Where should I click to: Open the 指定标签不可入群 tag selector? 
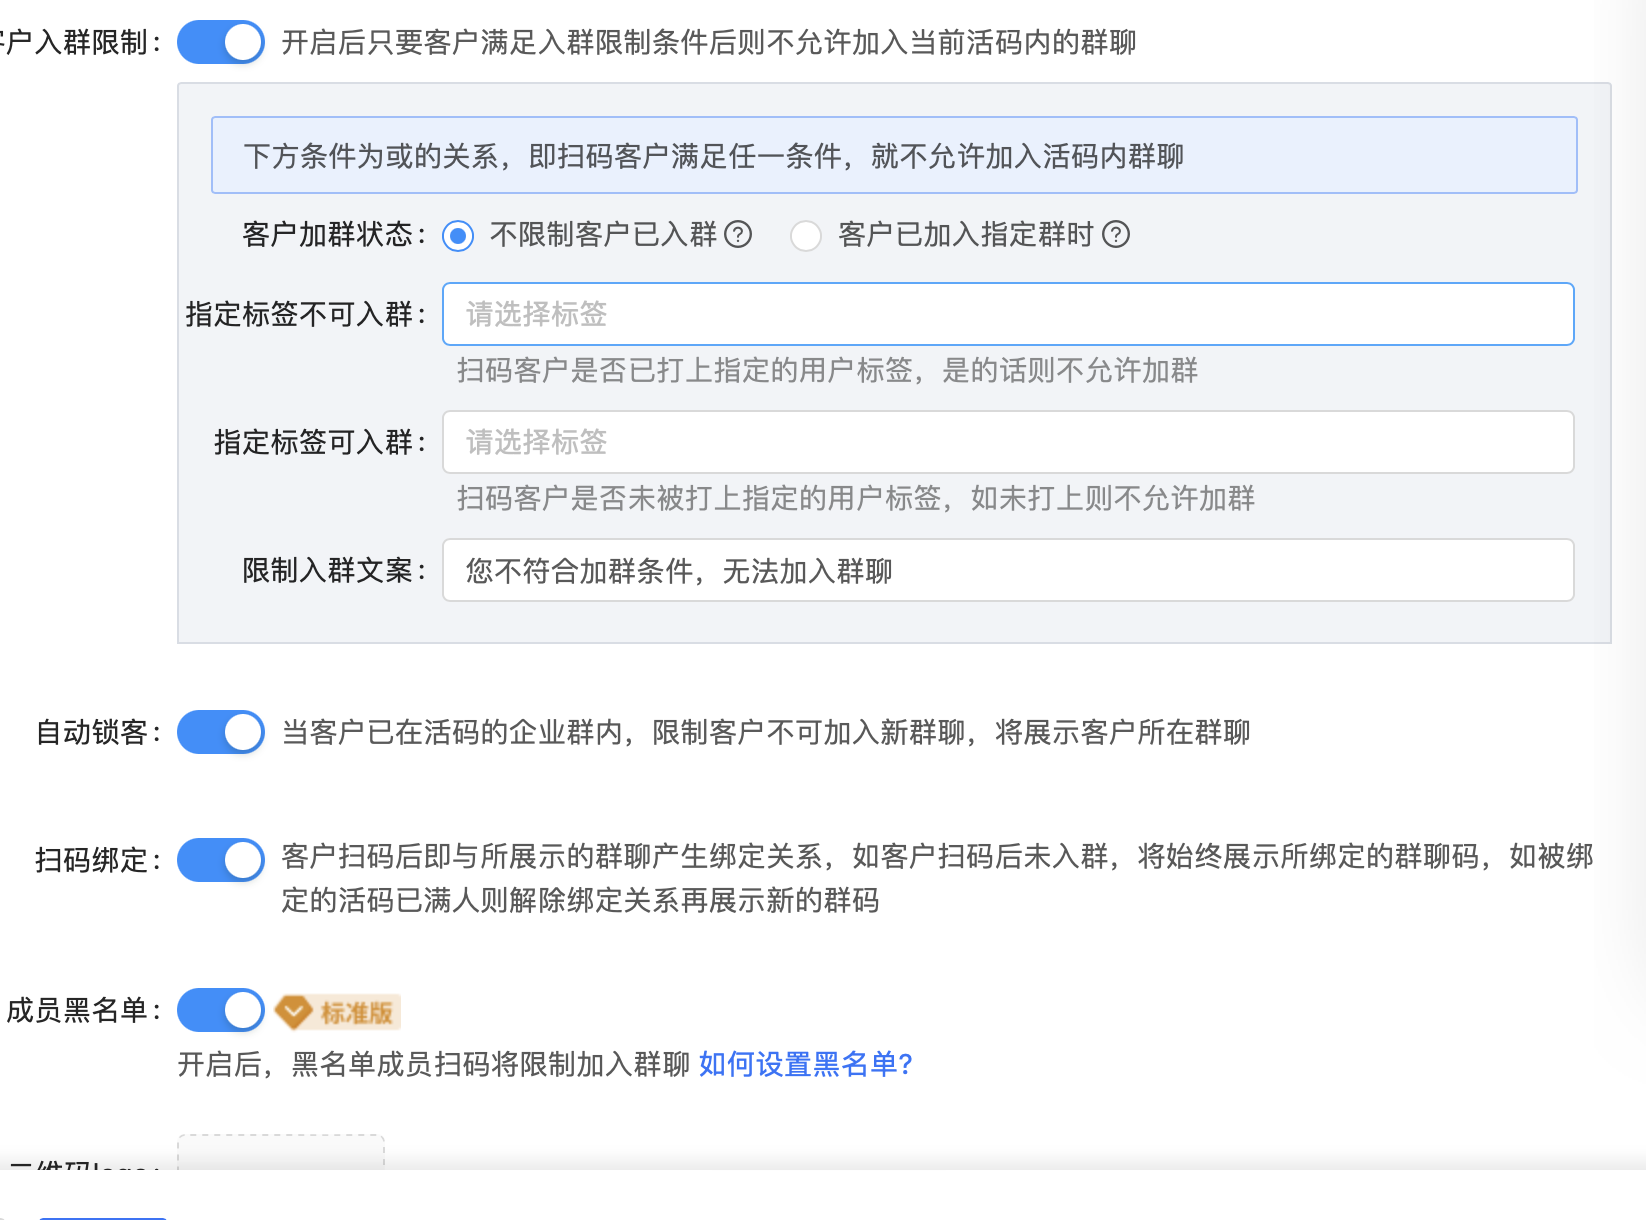click(x=1008, y=314)
